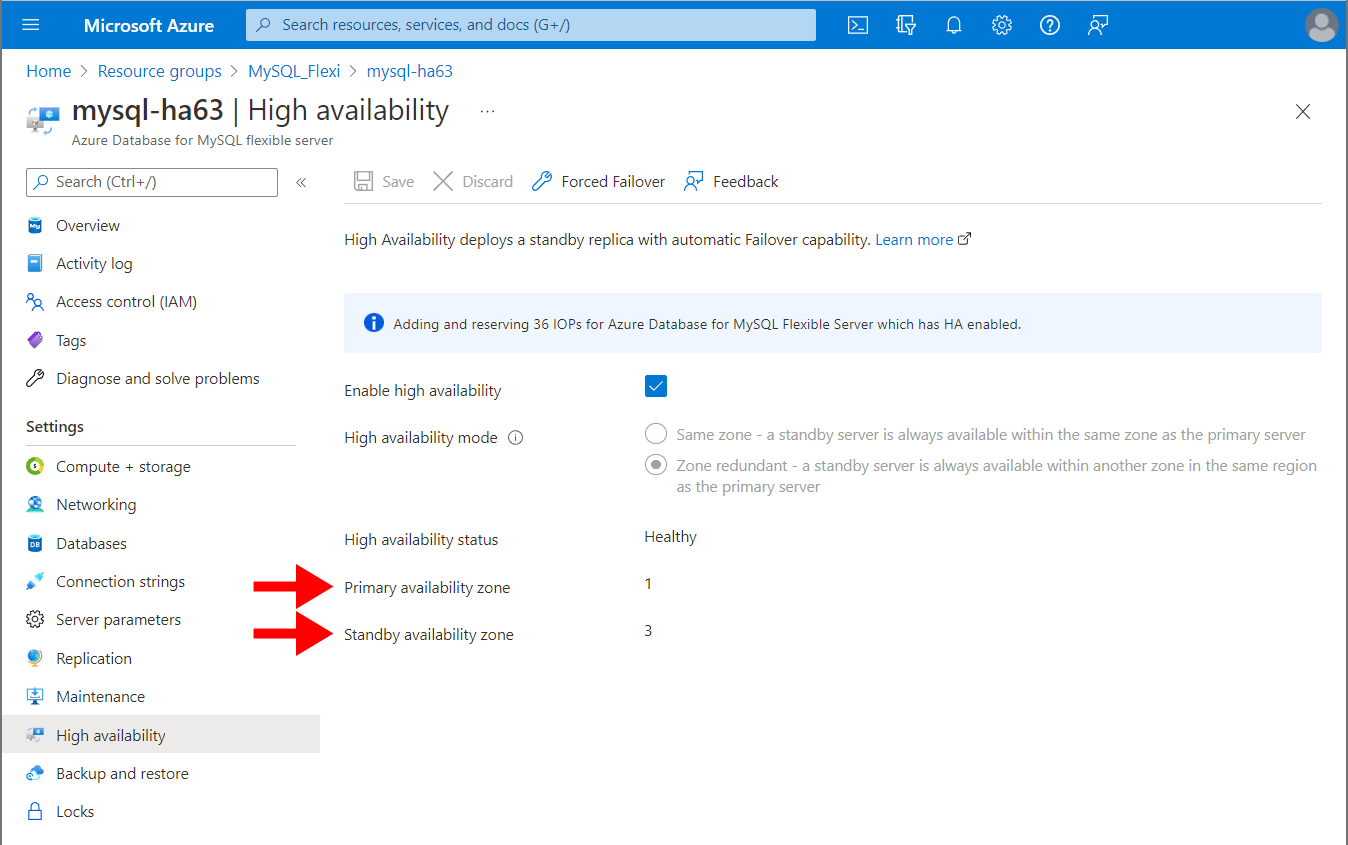Viewport: 1348px width, 845px height.
Task: Click the High availability mode info icon
Action: 515,436
